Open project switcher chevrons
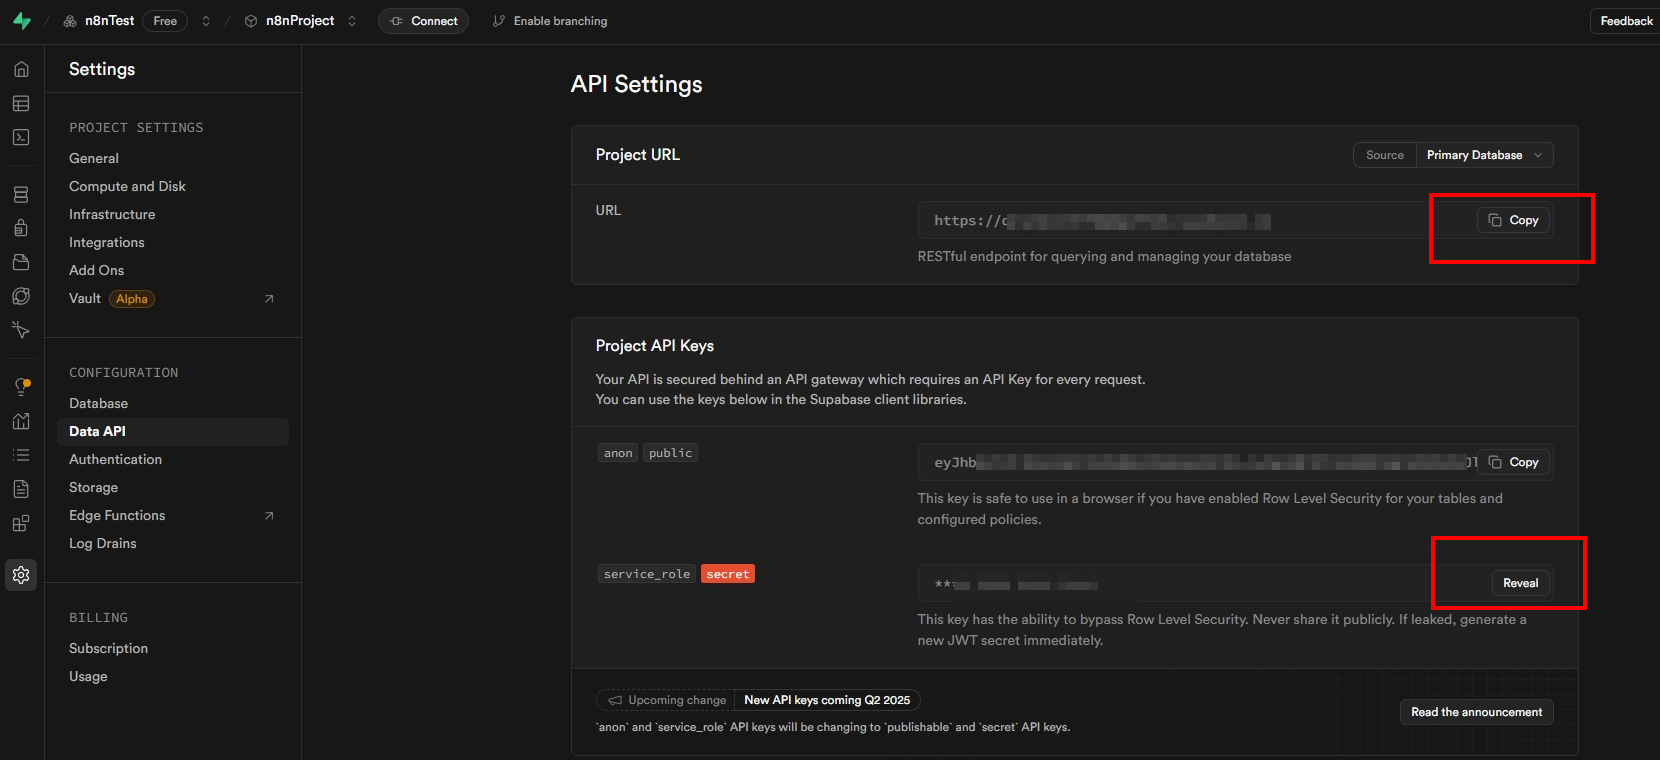The image size is (1660, 760). tap(352, 21)
